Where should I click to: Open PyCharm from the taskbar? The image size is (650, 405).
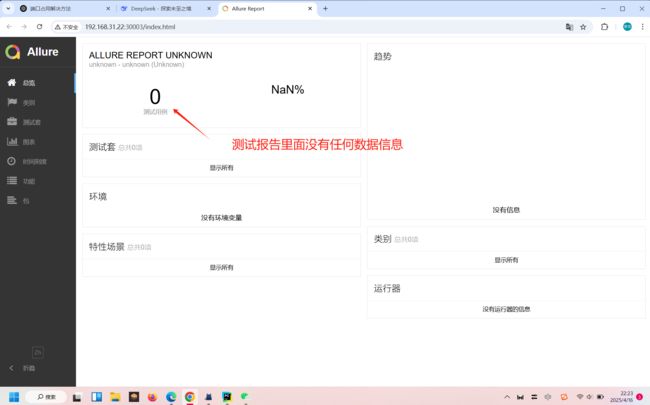click(x=227, y=397)
